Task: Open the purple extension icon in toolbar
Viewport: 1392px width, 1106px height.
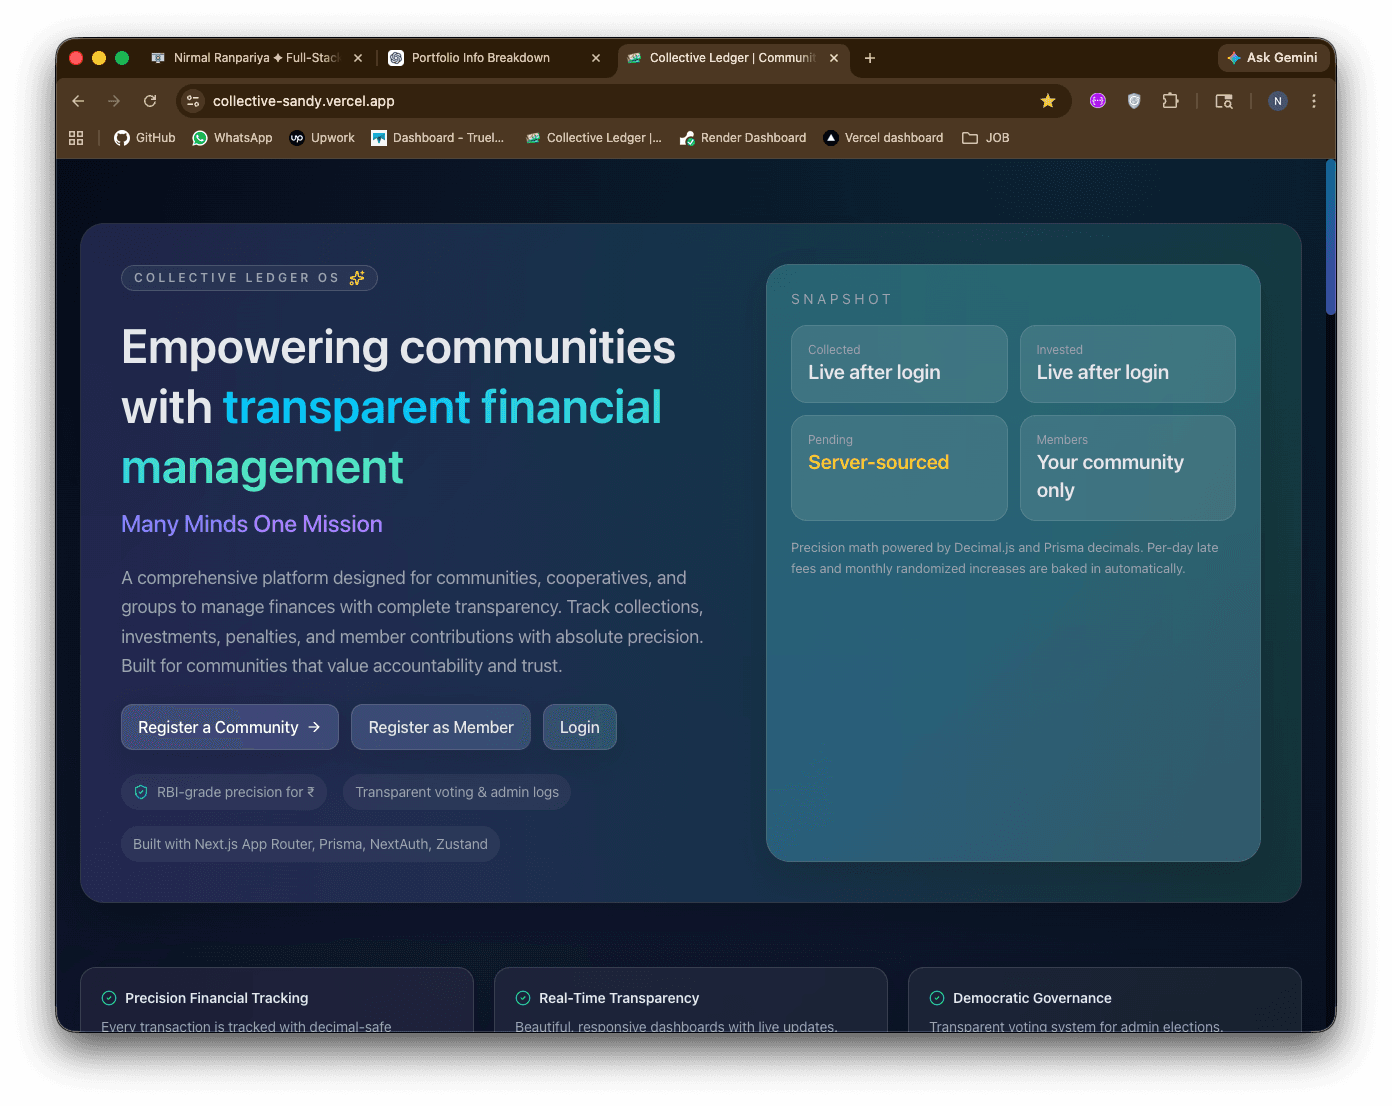Action: tap(1098, 101)
